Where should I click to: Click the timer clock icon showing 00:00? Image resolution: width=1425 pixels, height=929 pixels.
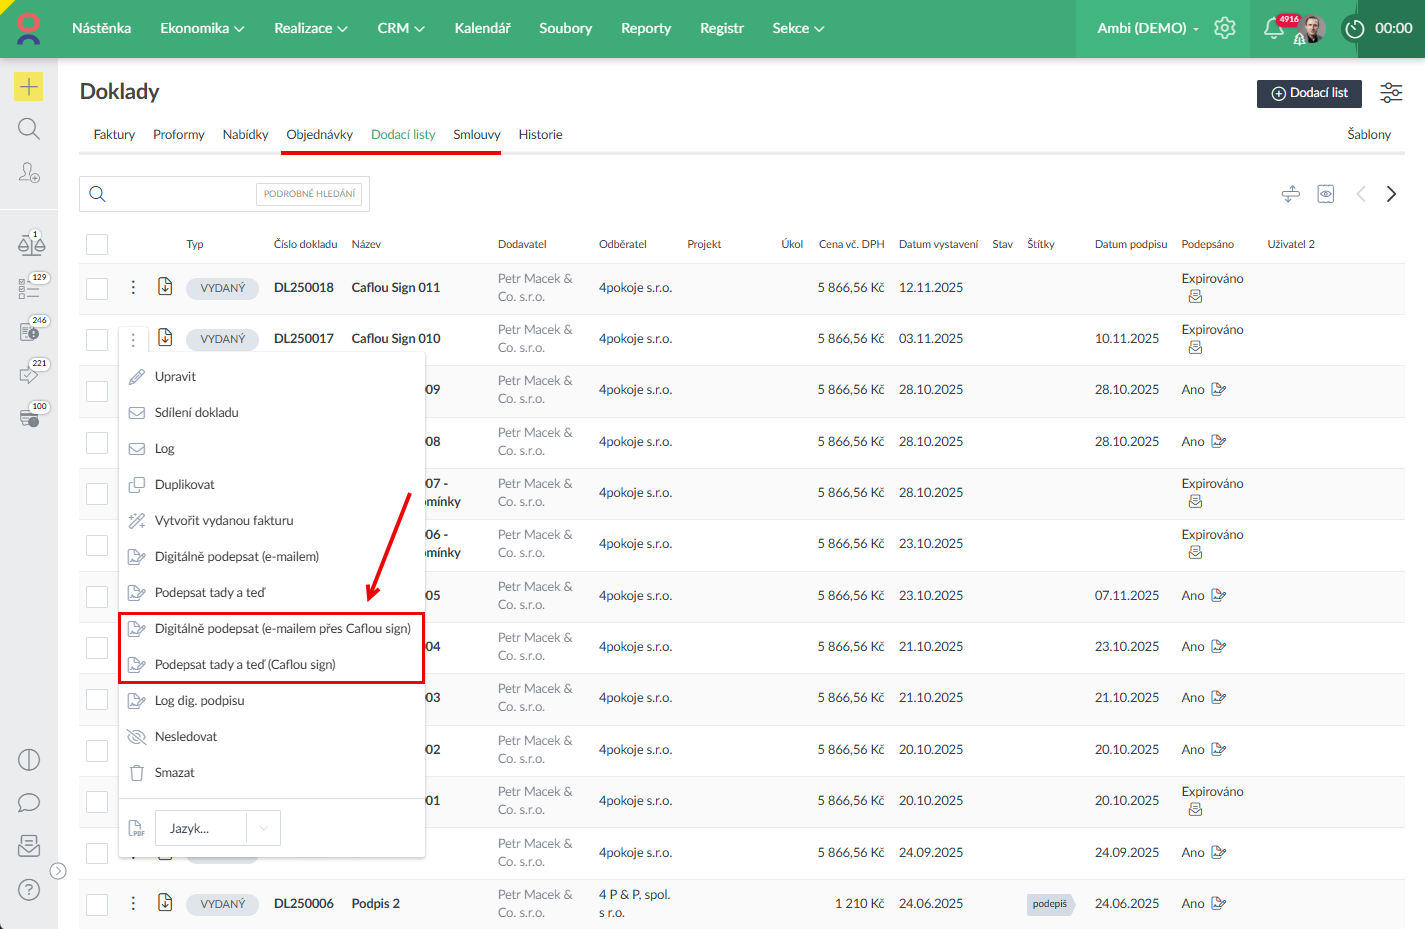point(1355,29)
